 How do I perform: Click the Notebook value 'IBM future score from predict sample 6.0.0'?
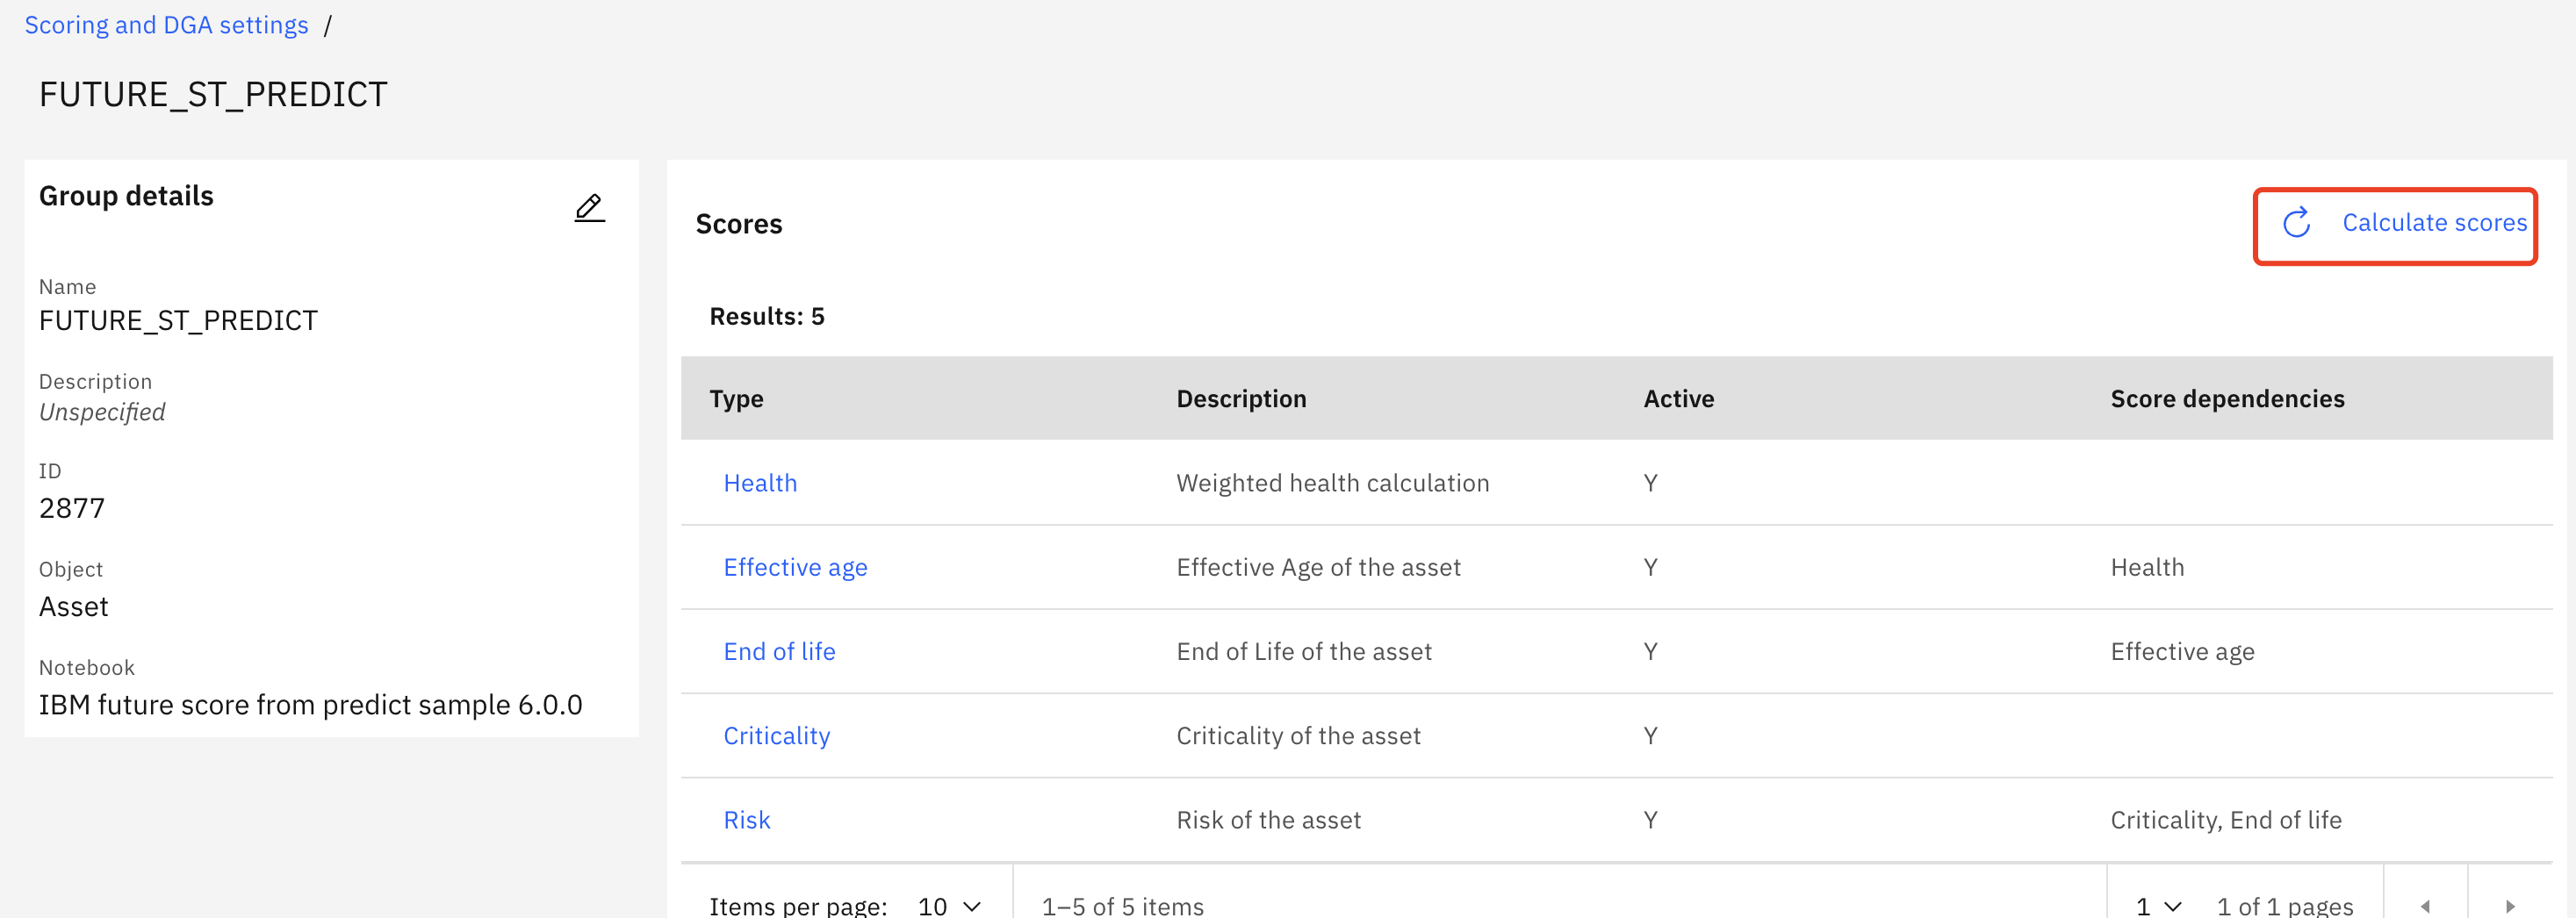pos(310,705)
